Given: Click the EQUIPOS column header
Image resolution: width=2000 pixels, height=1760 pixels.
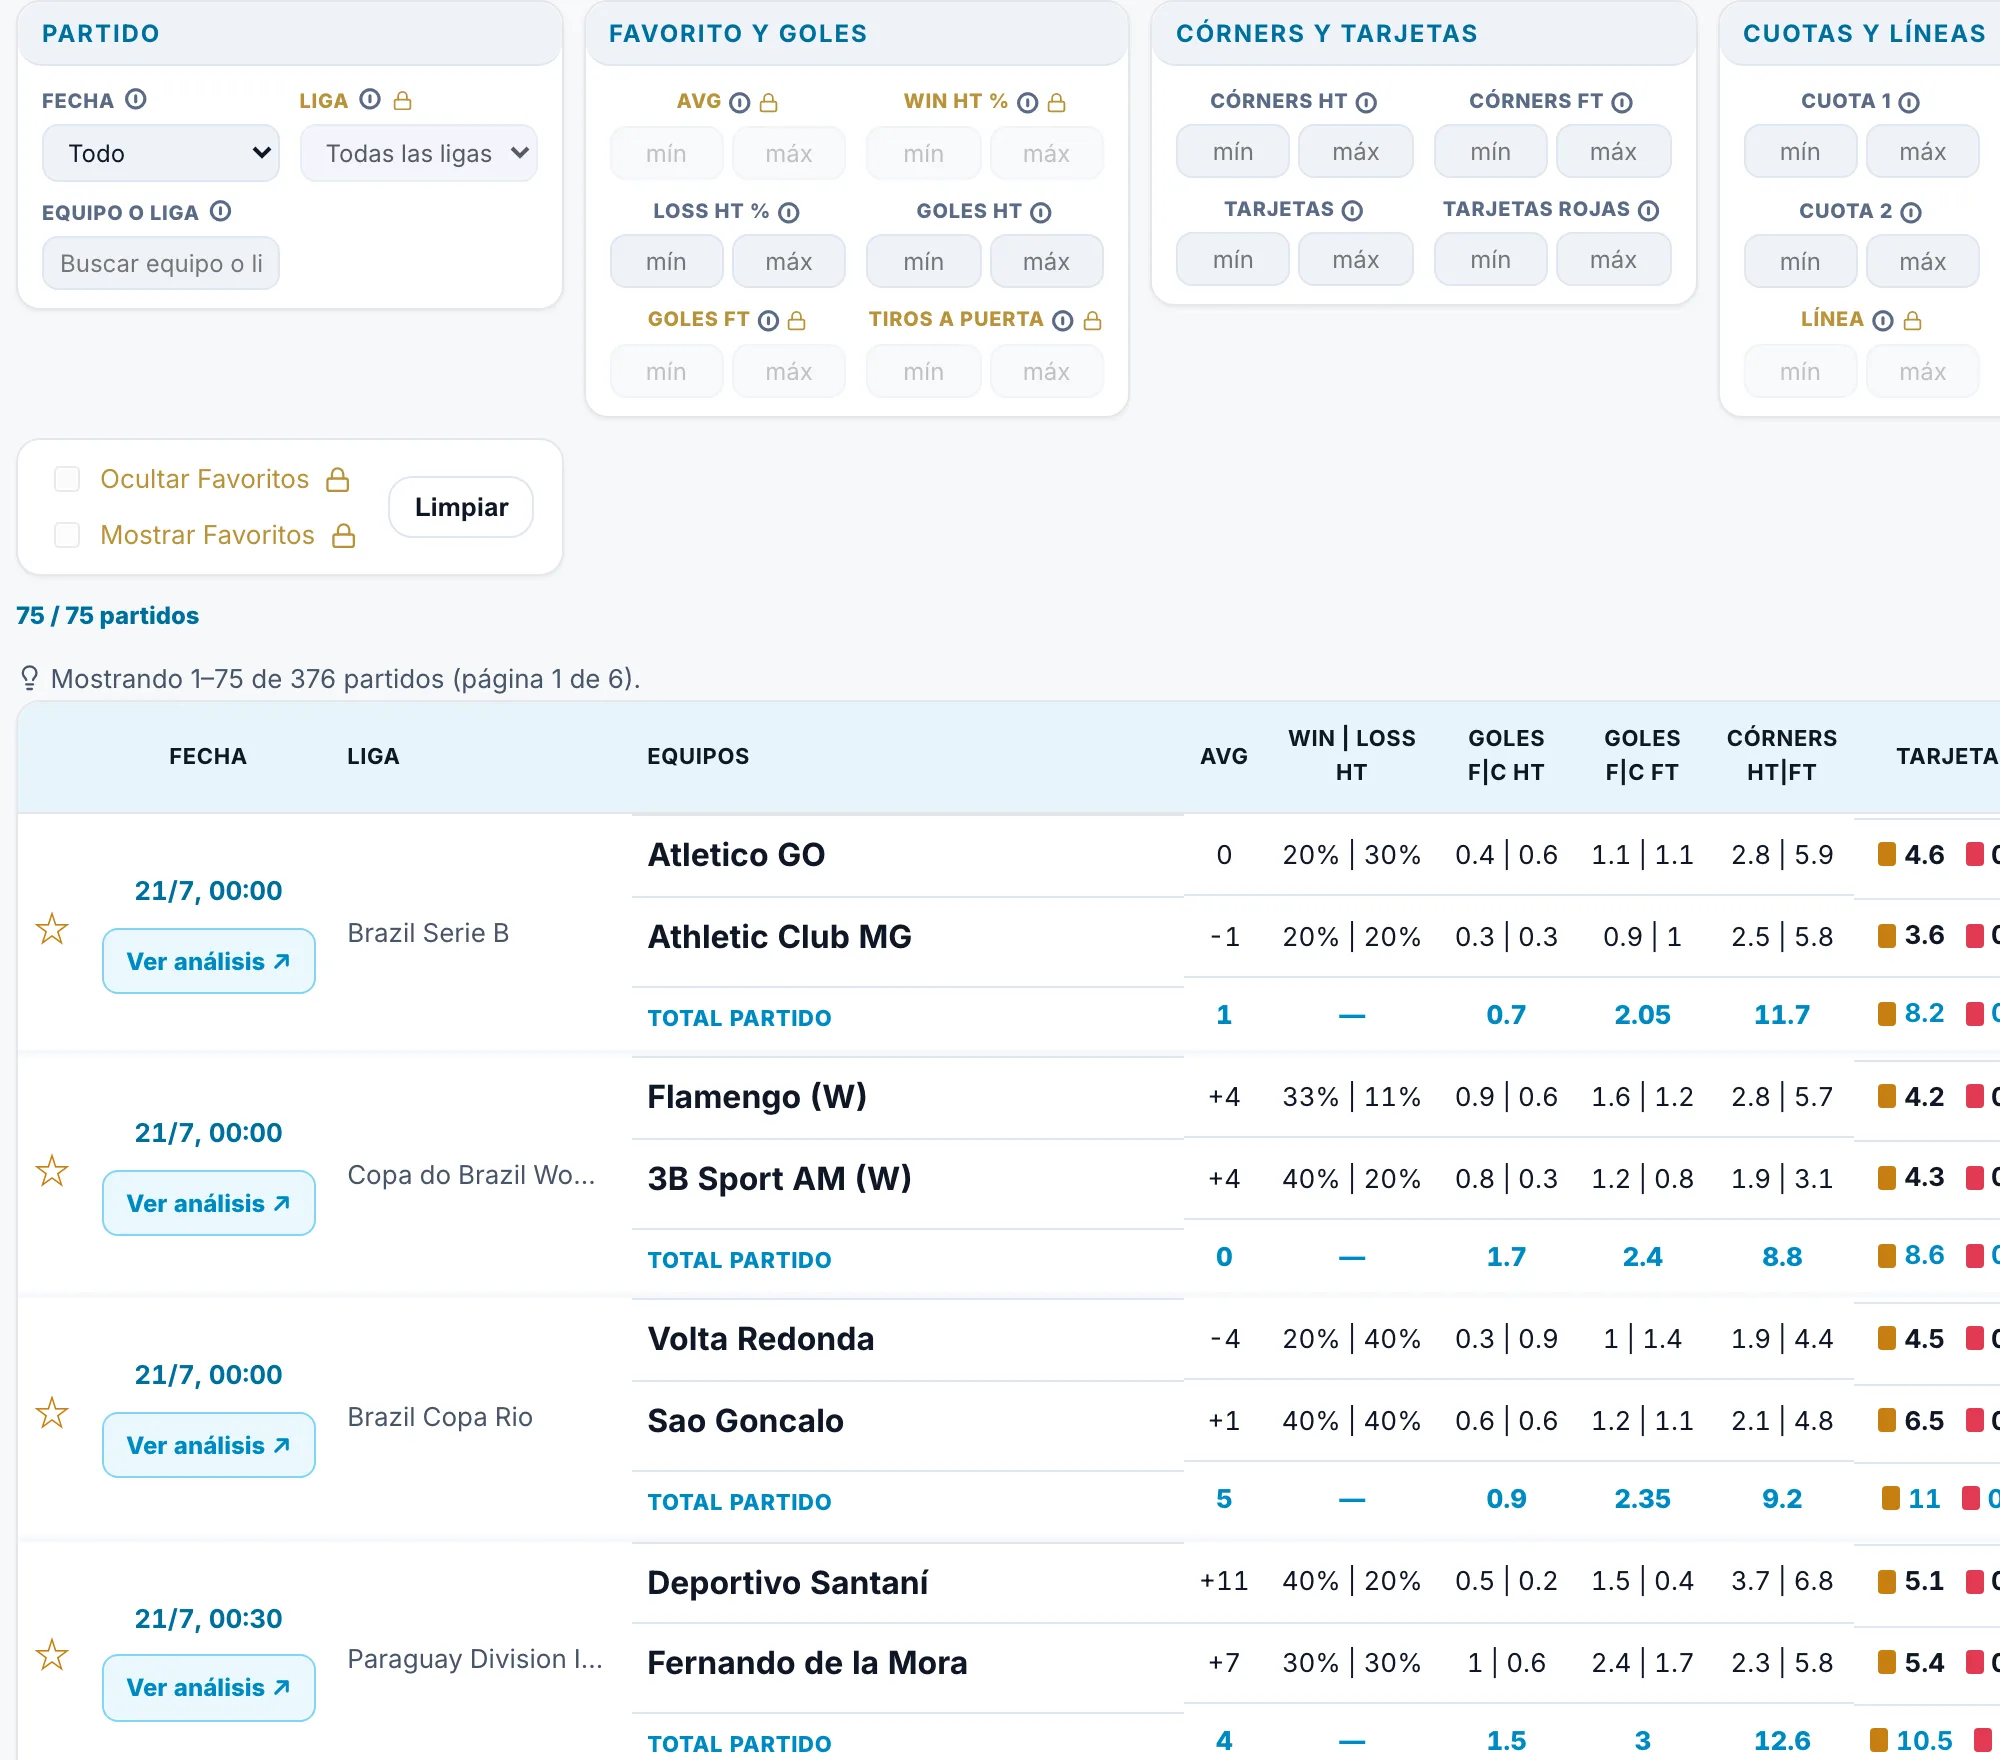Looking at the screenshot, I should 698,756.
